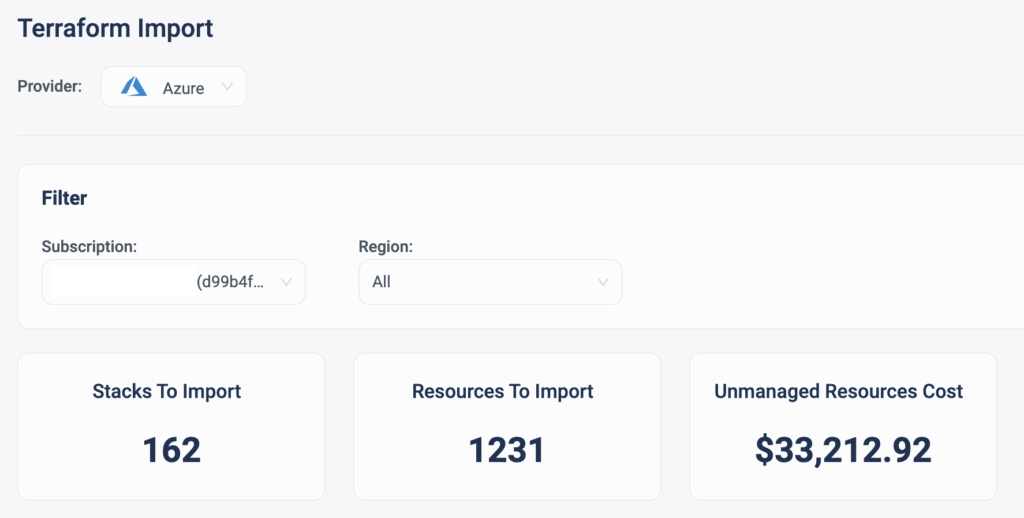Click the stacks count 162

[172, 450]
